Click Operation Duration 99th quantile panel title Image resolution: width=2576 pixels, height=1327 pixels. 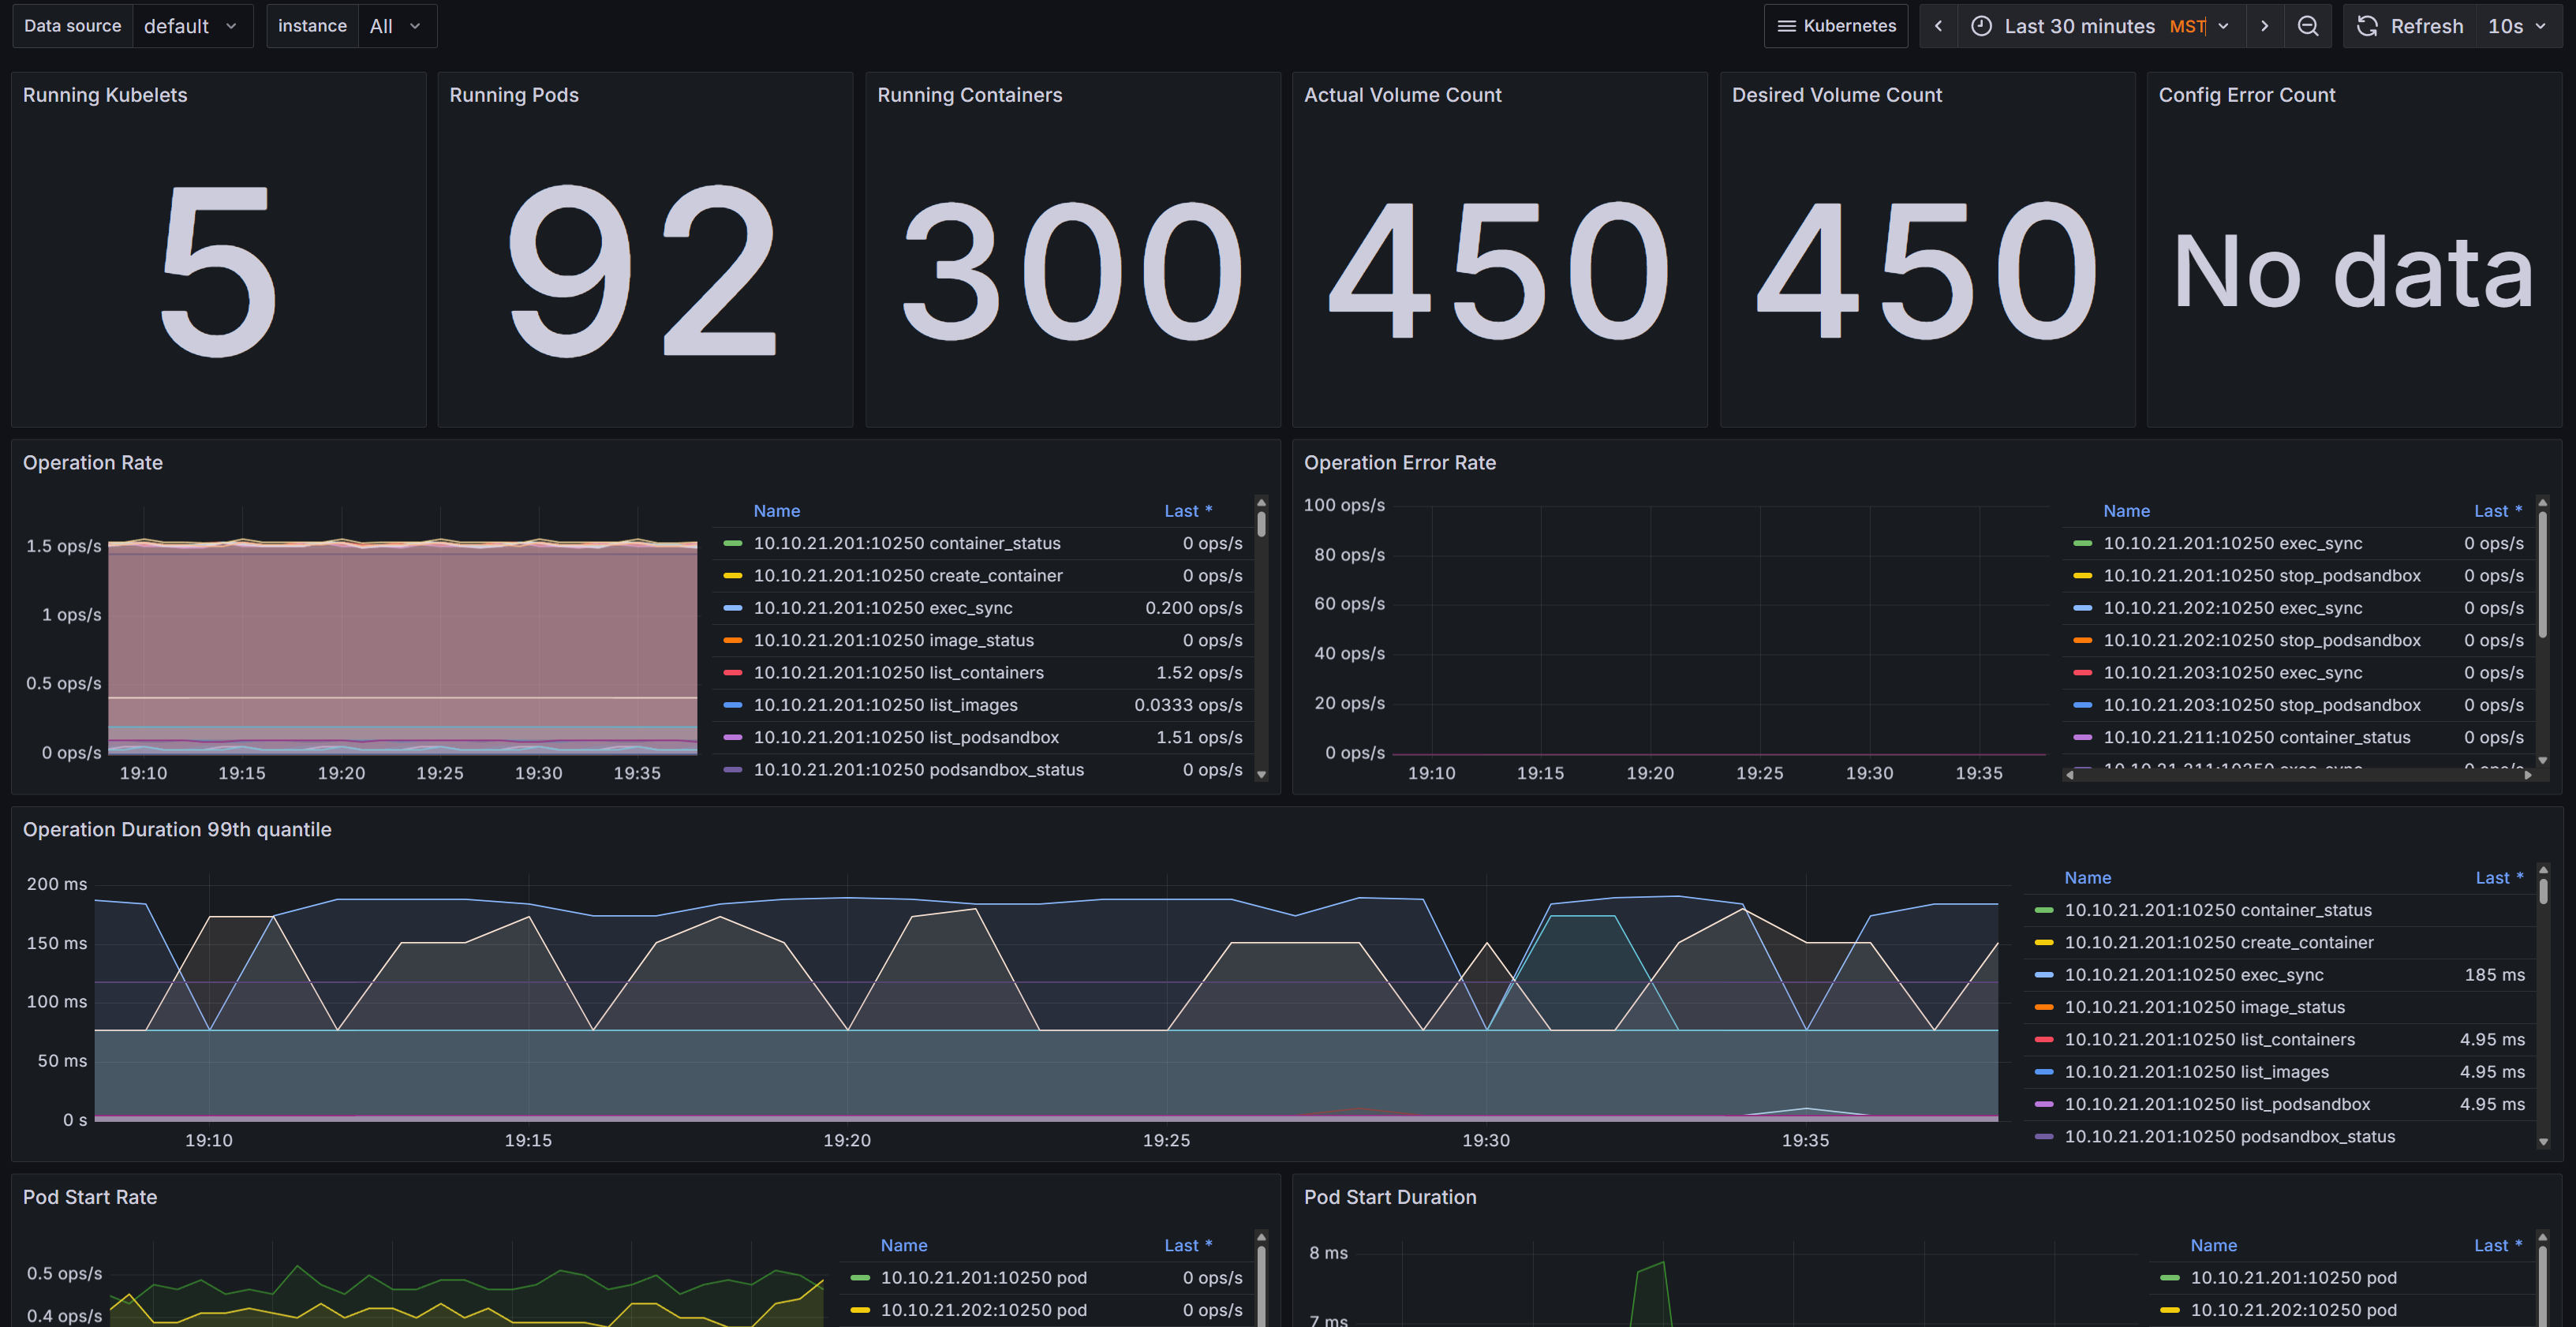177,829
